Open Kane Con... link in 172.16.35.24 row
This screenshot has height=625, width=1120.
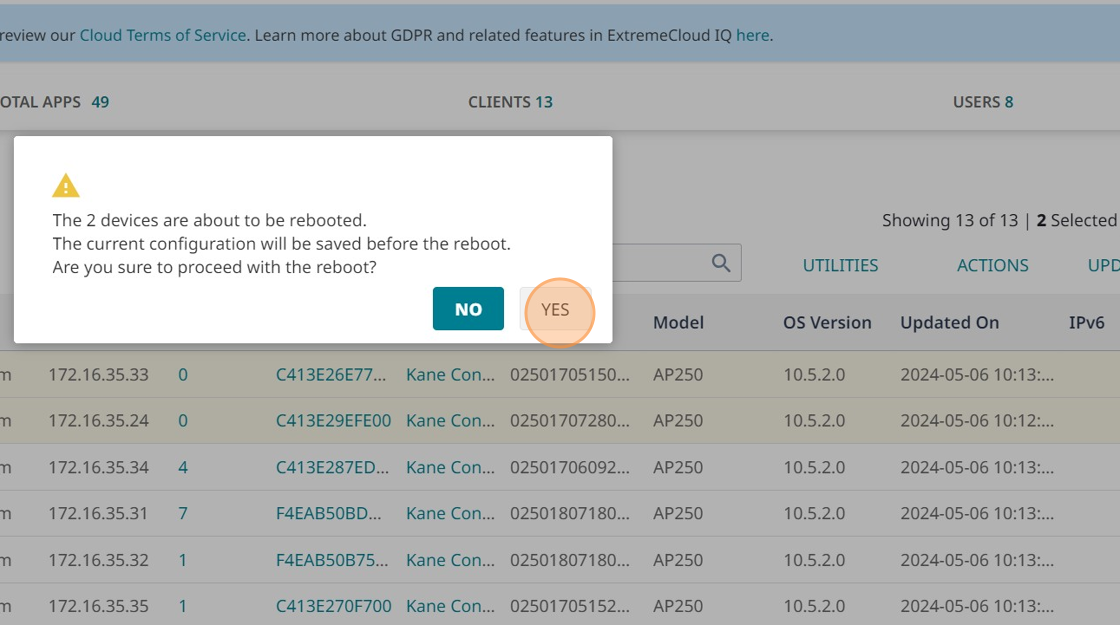tap(450, 420)
